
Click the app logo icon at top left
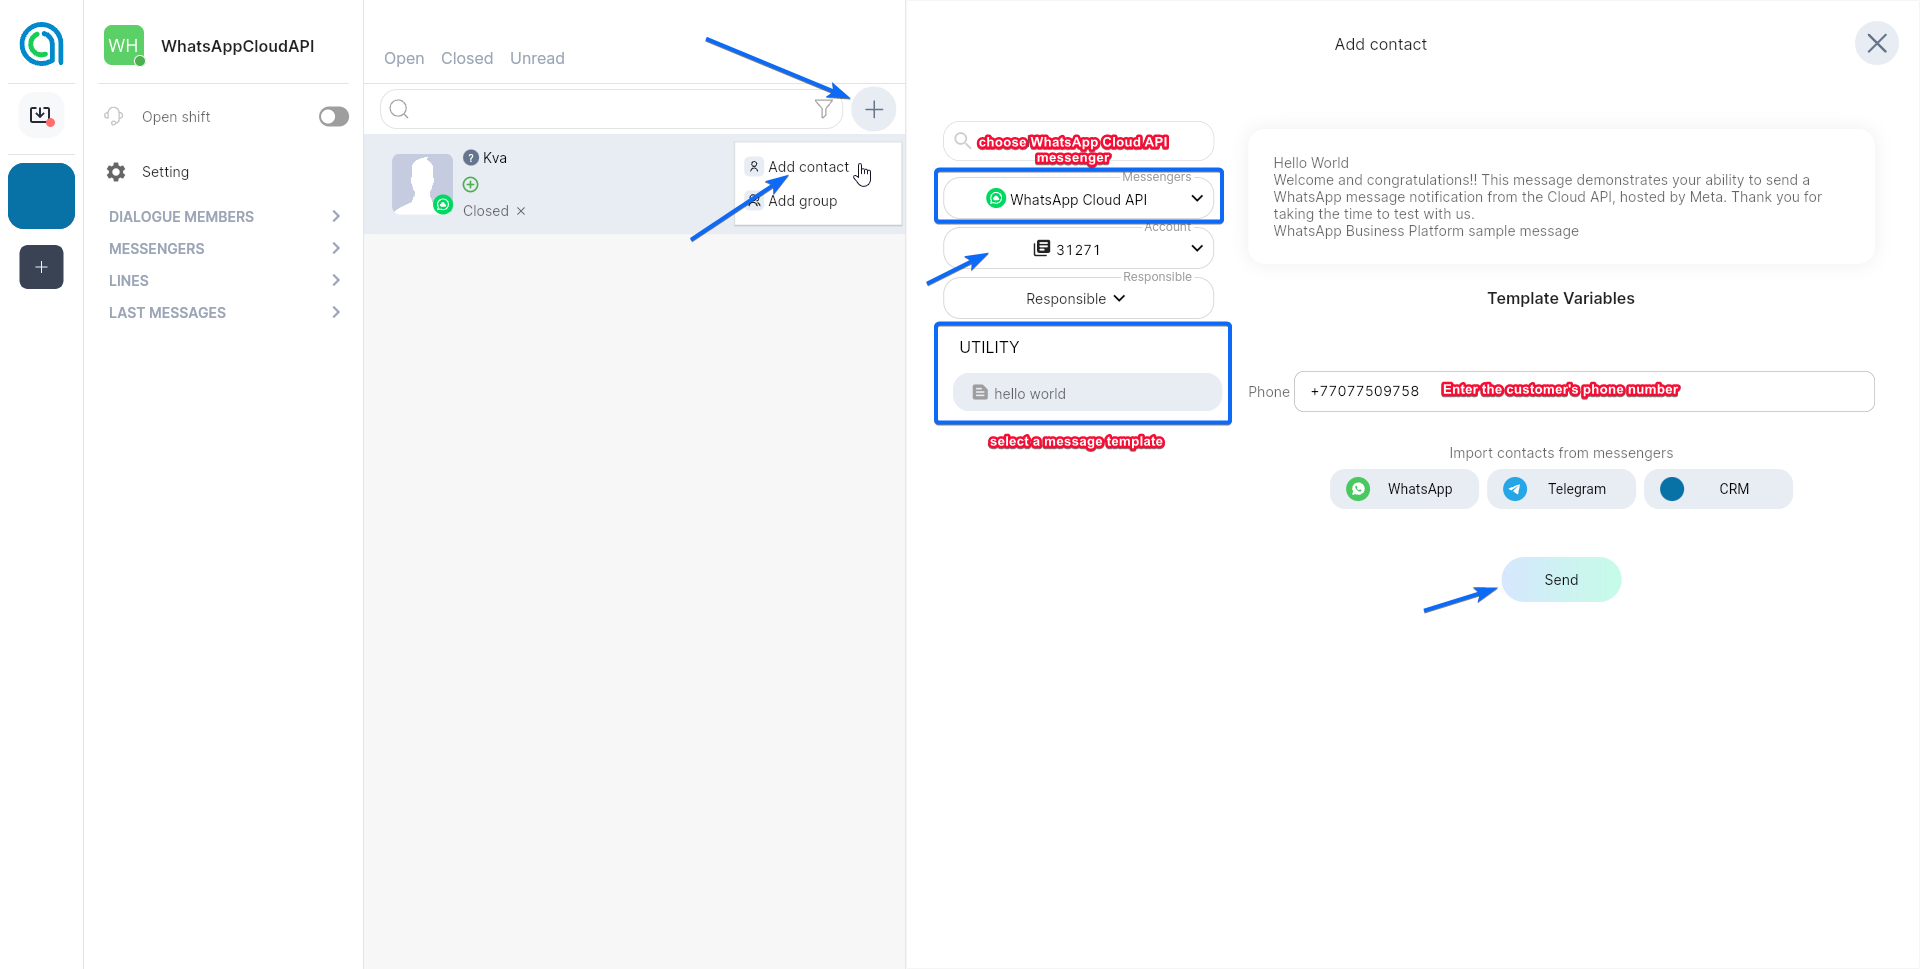41,44
